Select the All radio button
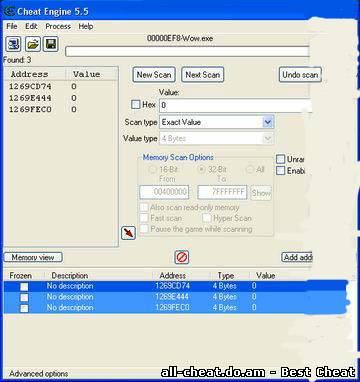This screenshot has height=382, width=360. [250, 170]
